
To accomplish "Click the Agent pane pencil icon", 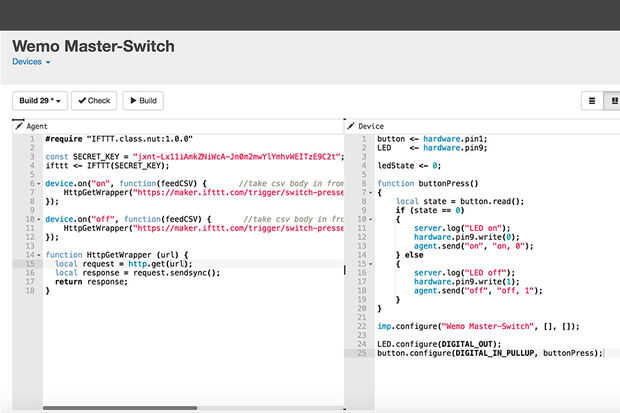I will pyautogui.click(x=18, y=126).
